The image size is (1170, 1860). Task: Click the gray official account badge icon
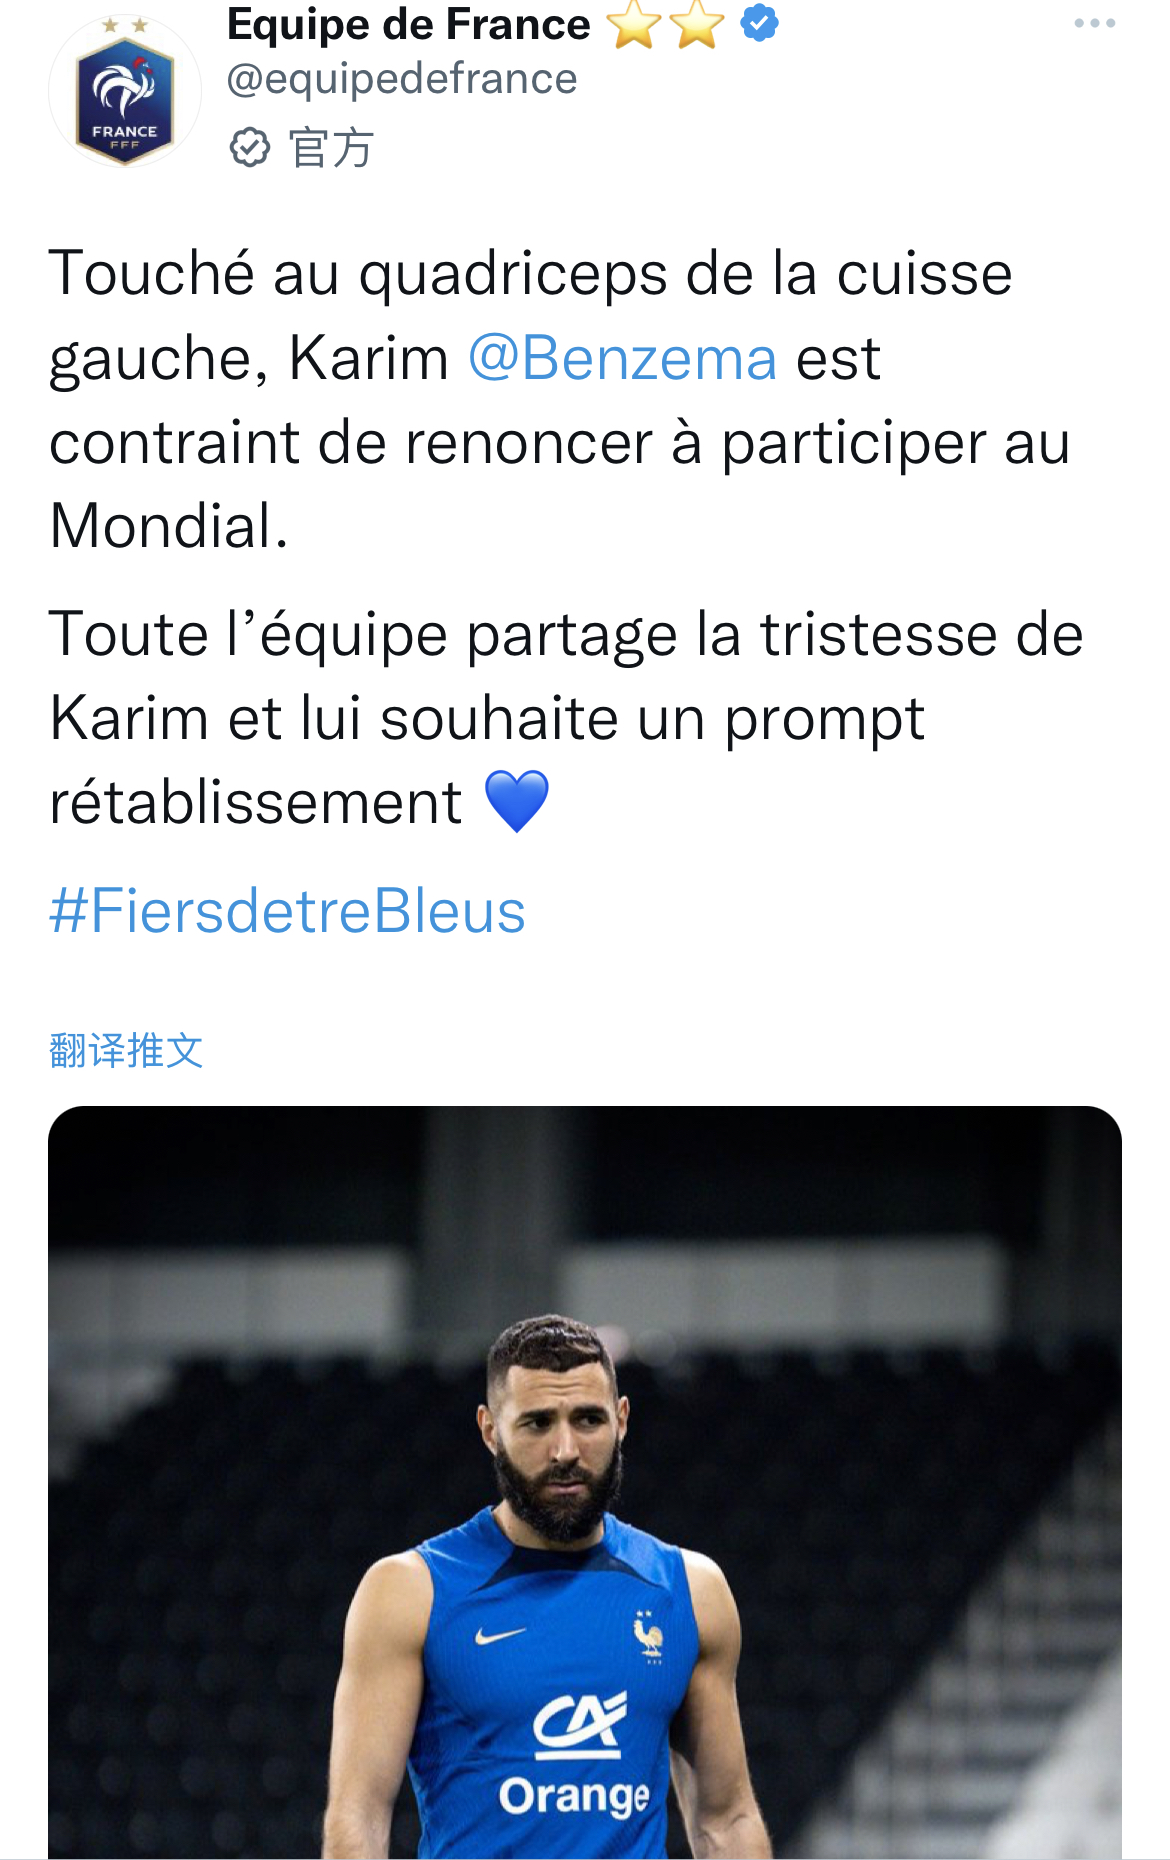(249, 148)
